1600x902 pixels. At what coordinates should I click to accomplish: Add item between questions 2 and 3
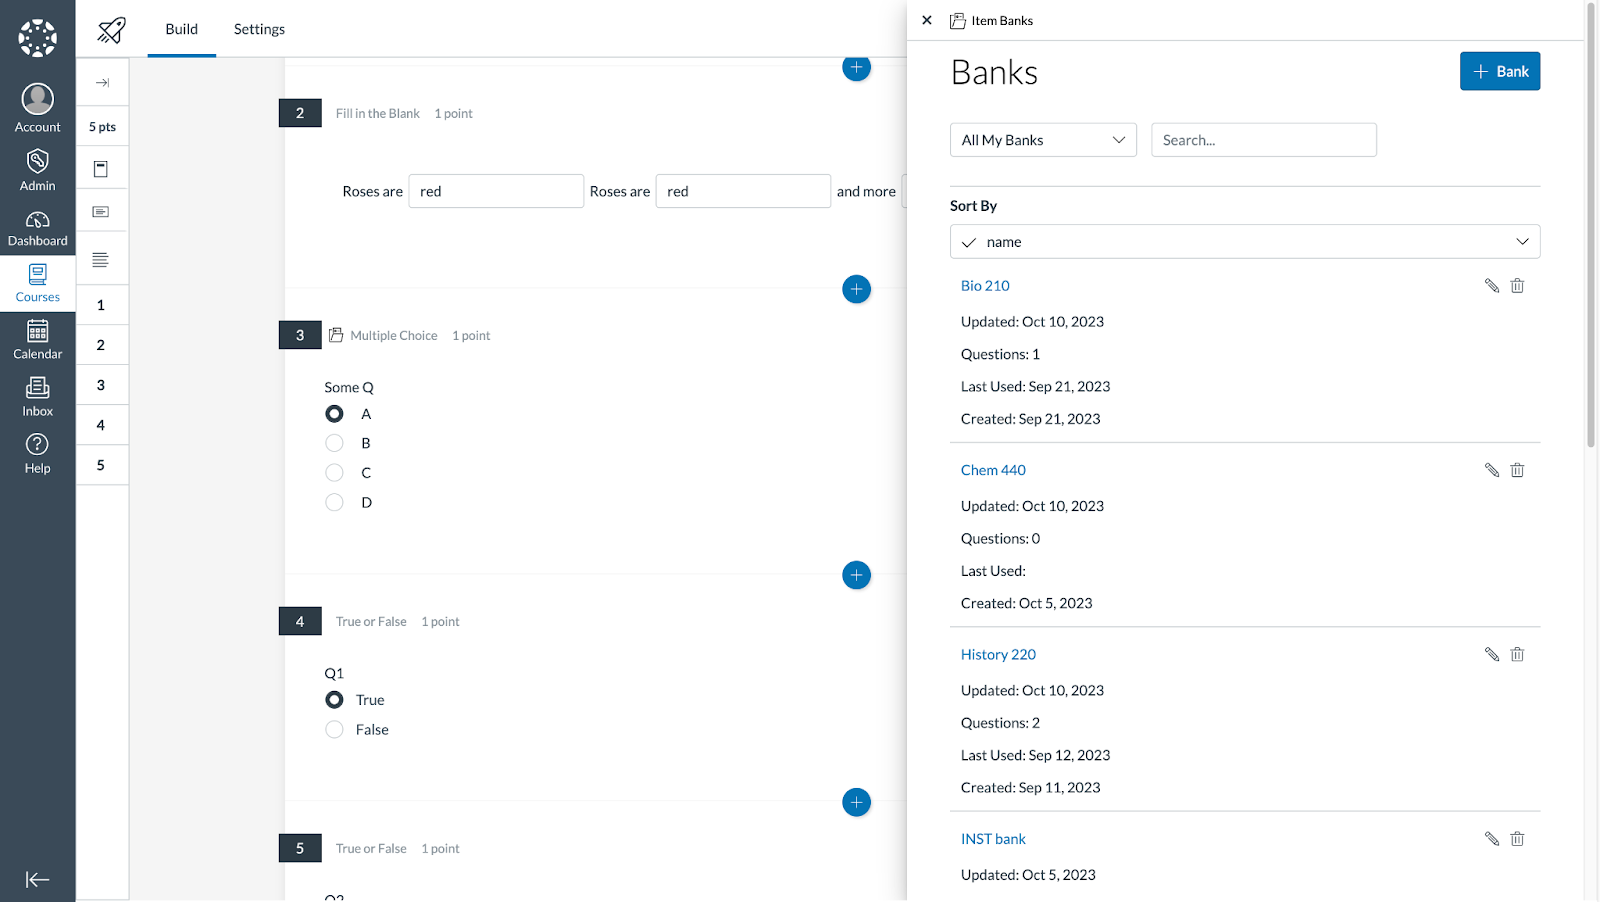coord(856,289)
